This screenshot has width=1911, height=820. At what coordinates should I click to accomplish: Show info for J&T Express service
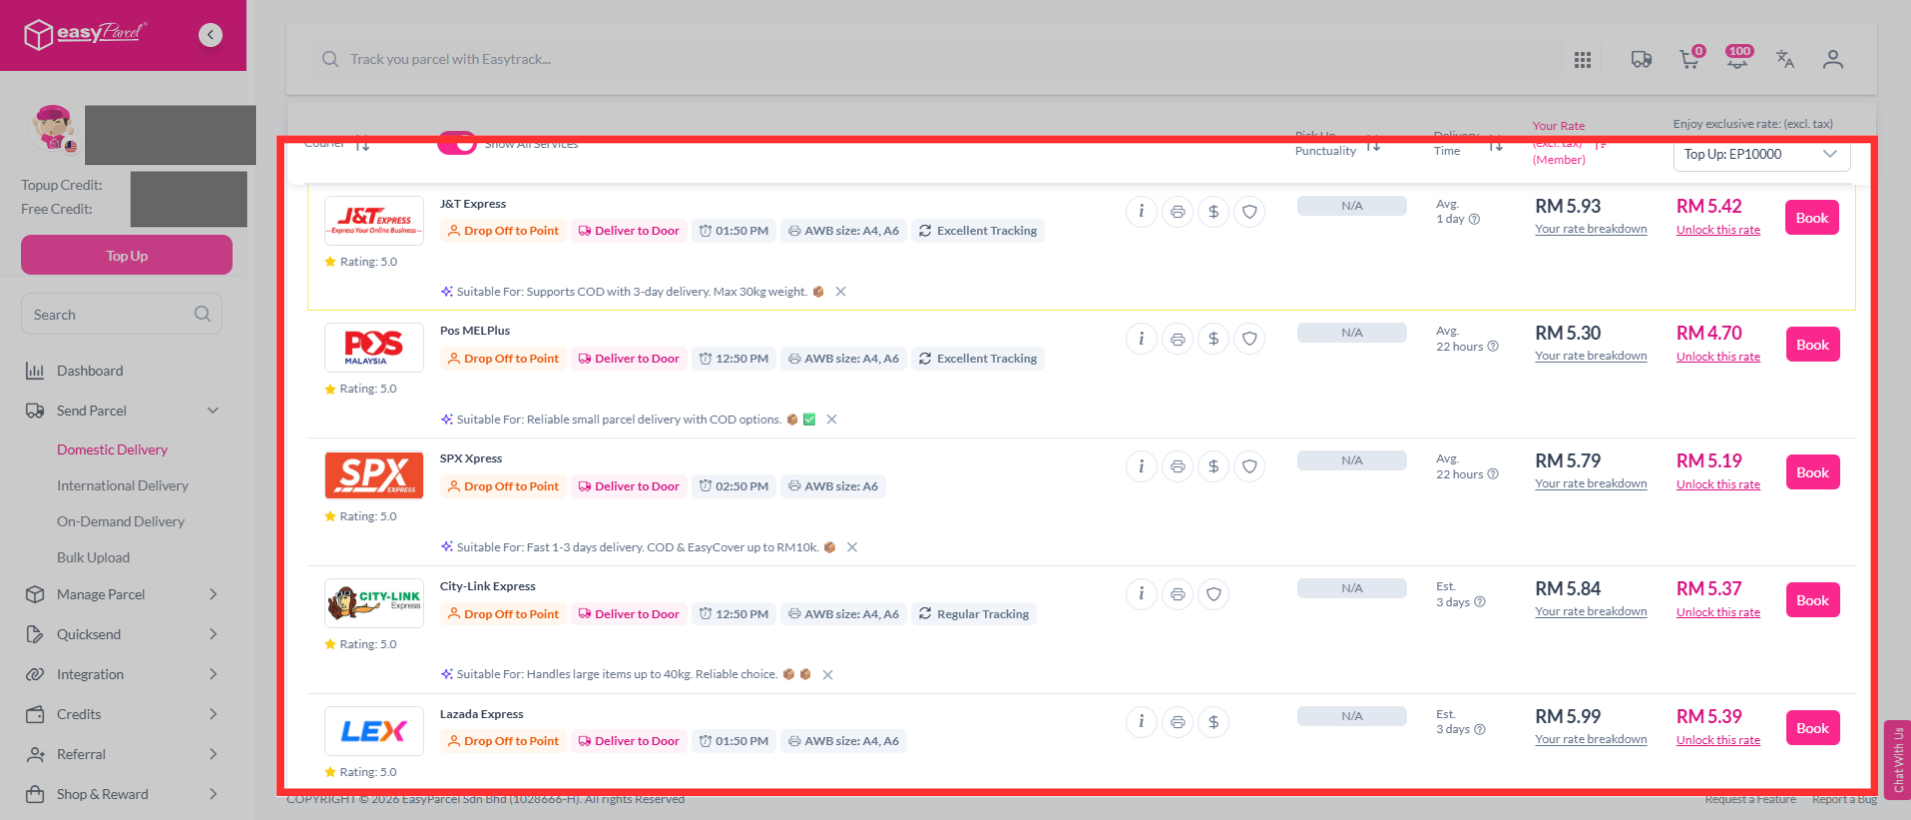(x=1141, y=211)
